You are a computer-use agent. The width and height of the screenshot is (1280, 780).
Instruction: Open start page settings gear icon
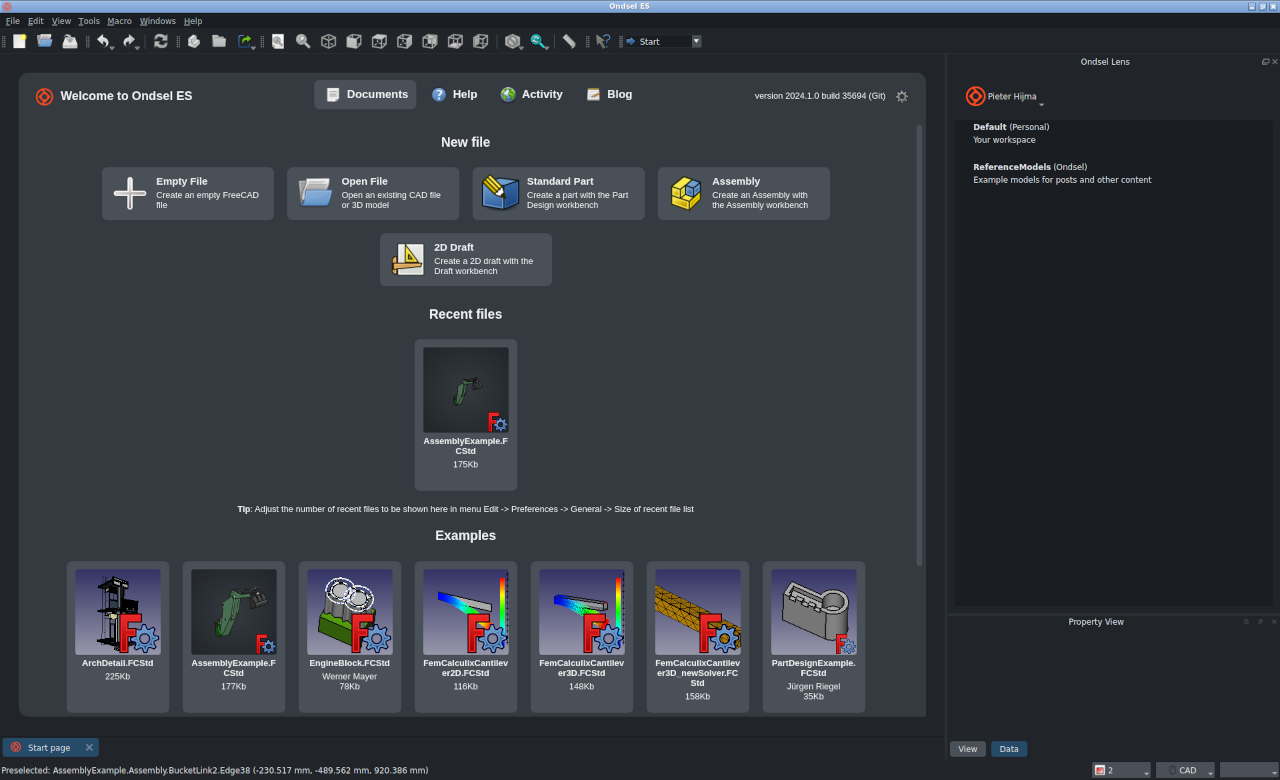pos(902,96)
